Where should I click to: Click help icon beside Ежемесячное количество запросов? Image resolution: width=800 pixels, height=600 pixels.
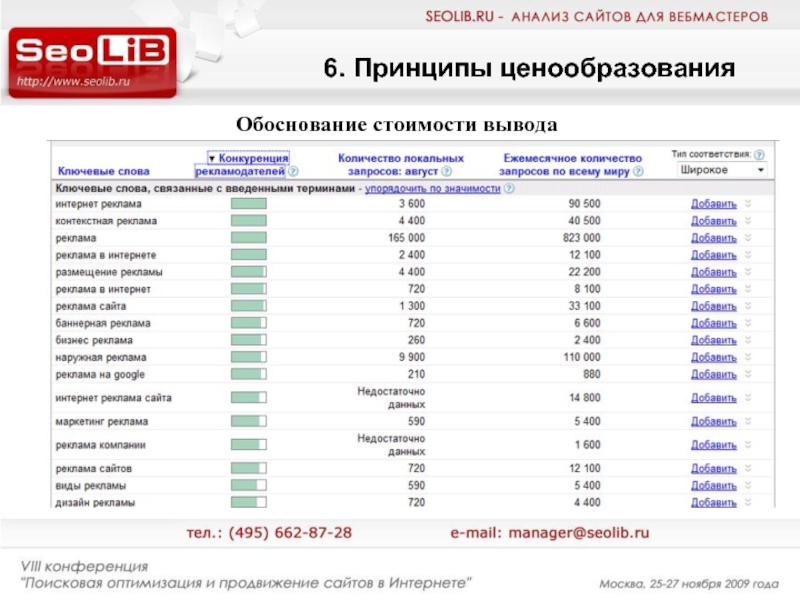[638, 171]
